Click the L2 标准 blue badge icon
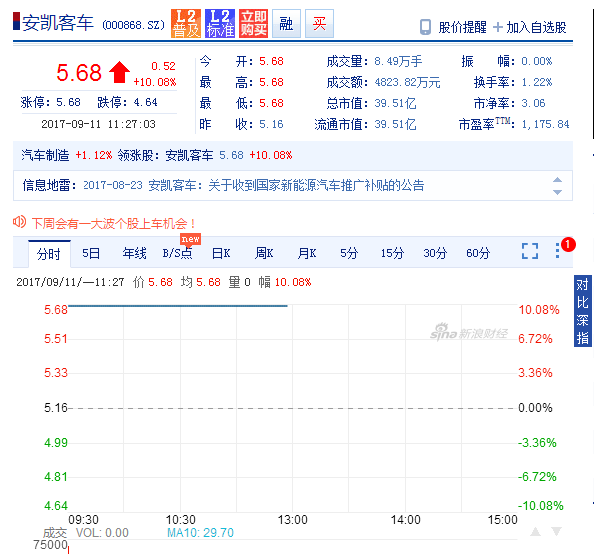Image resolution: width=594 pixels, height=554 pixels. point(220,23)
